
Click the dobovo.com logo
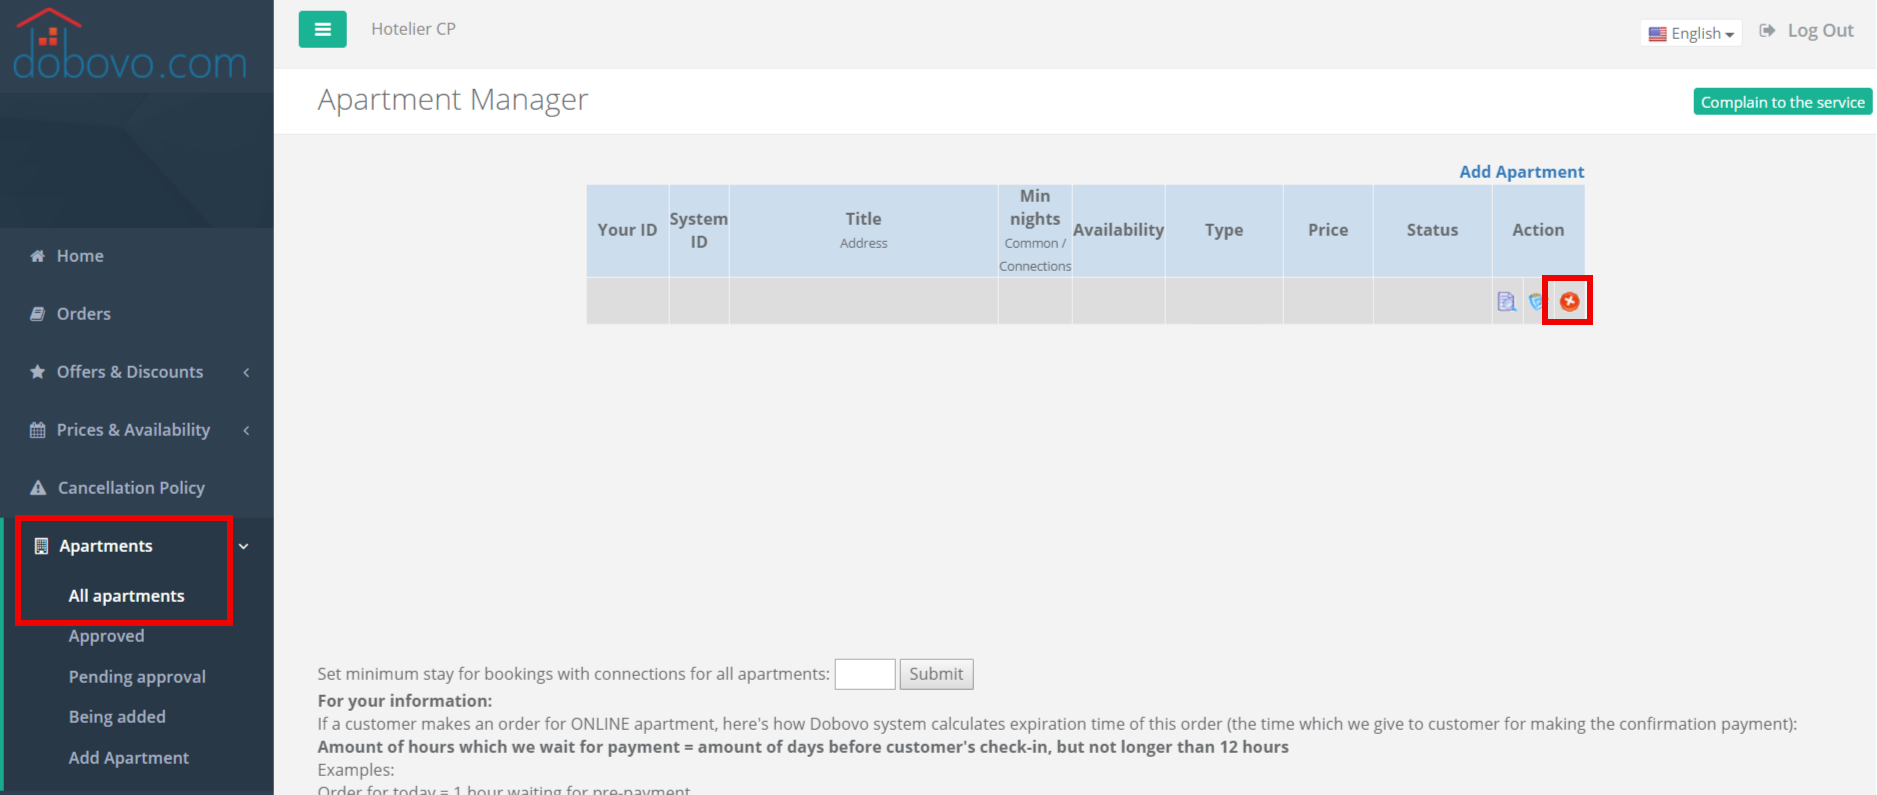[130, 45]
